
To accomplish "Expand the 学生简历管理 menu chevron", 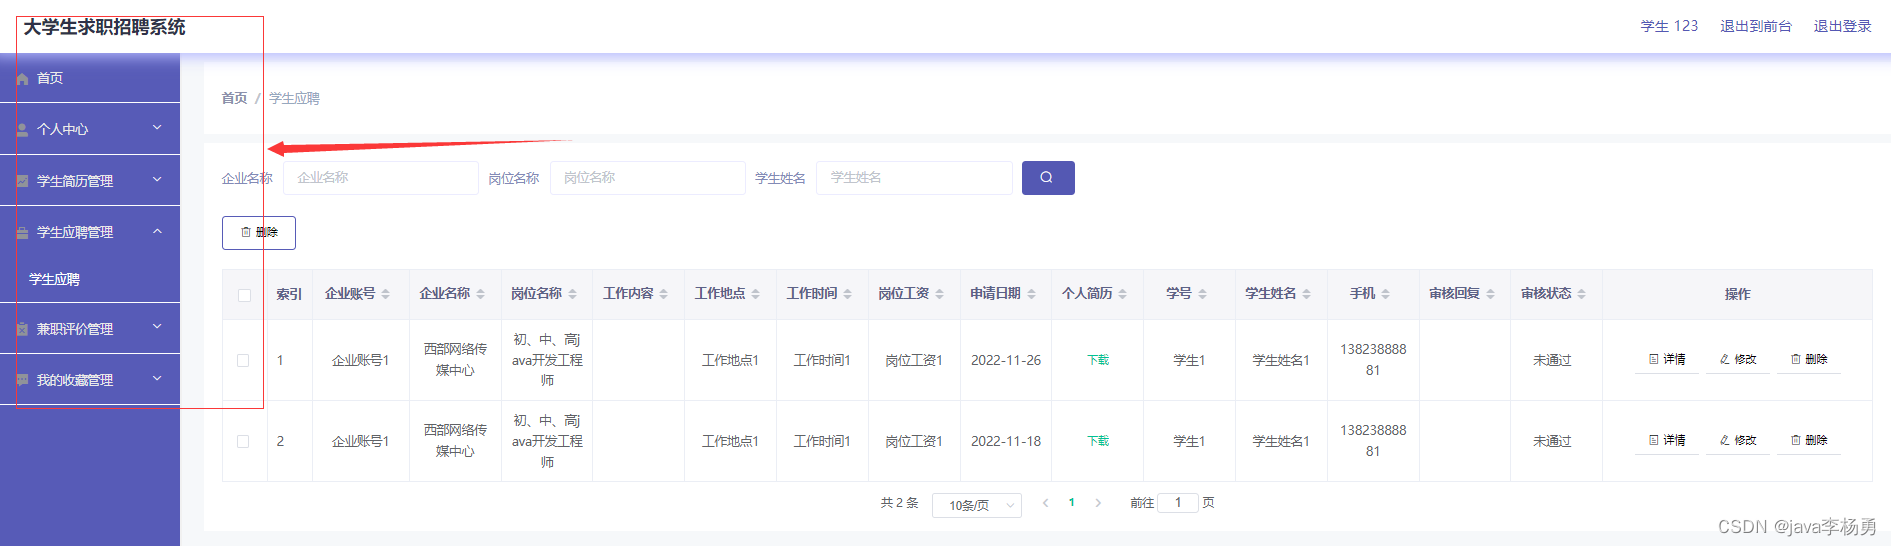I will tap(157, 180).
